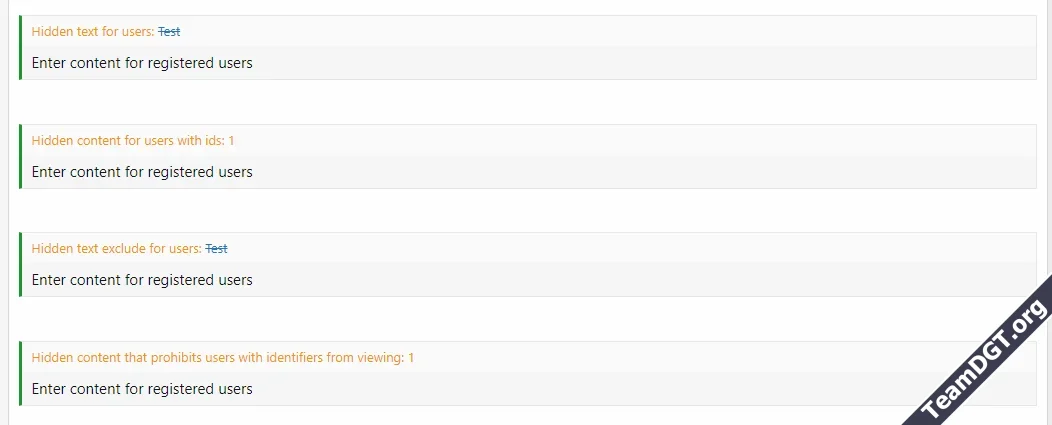Viewport: 1052px width, 425px height.
Task: Click the green left bar of the 'ids: 1' block
Action: pyautogui.click(x=20, y=156)
